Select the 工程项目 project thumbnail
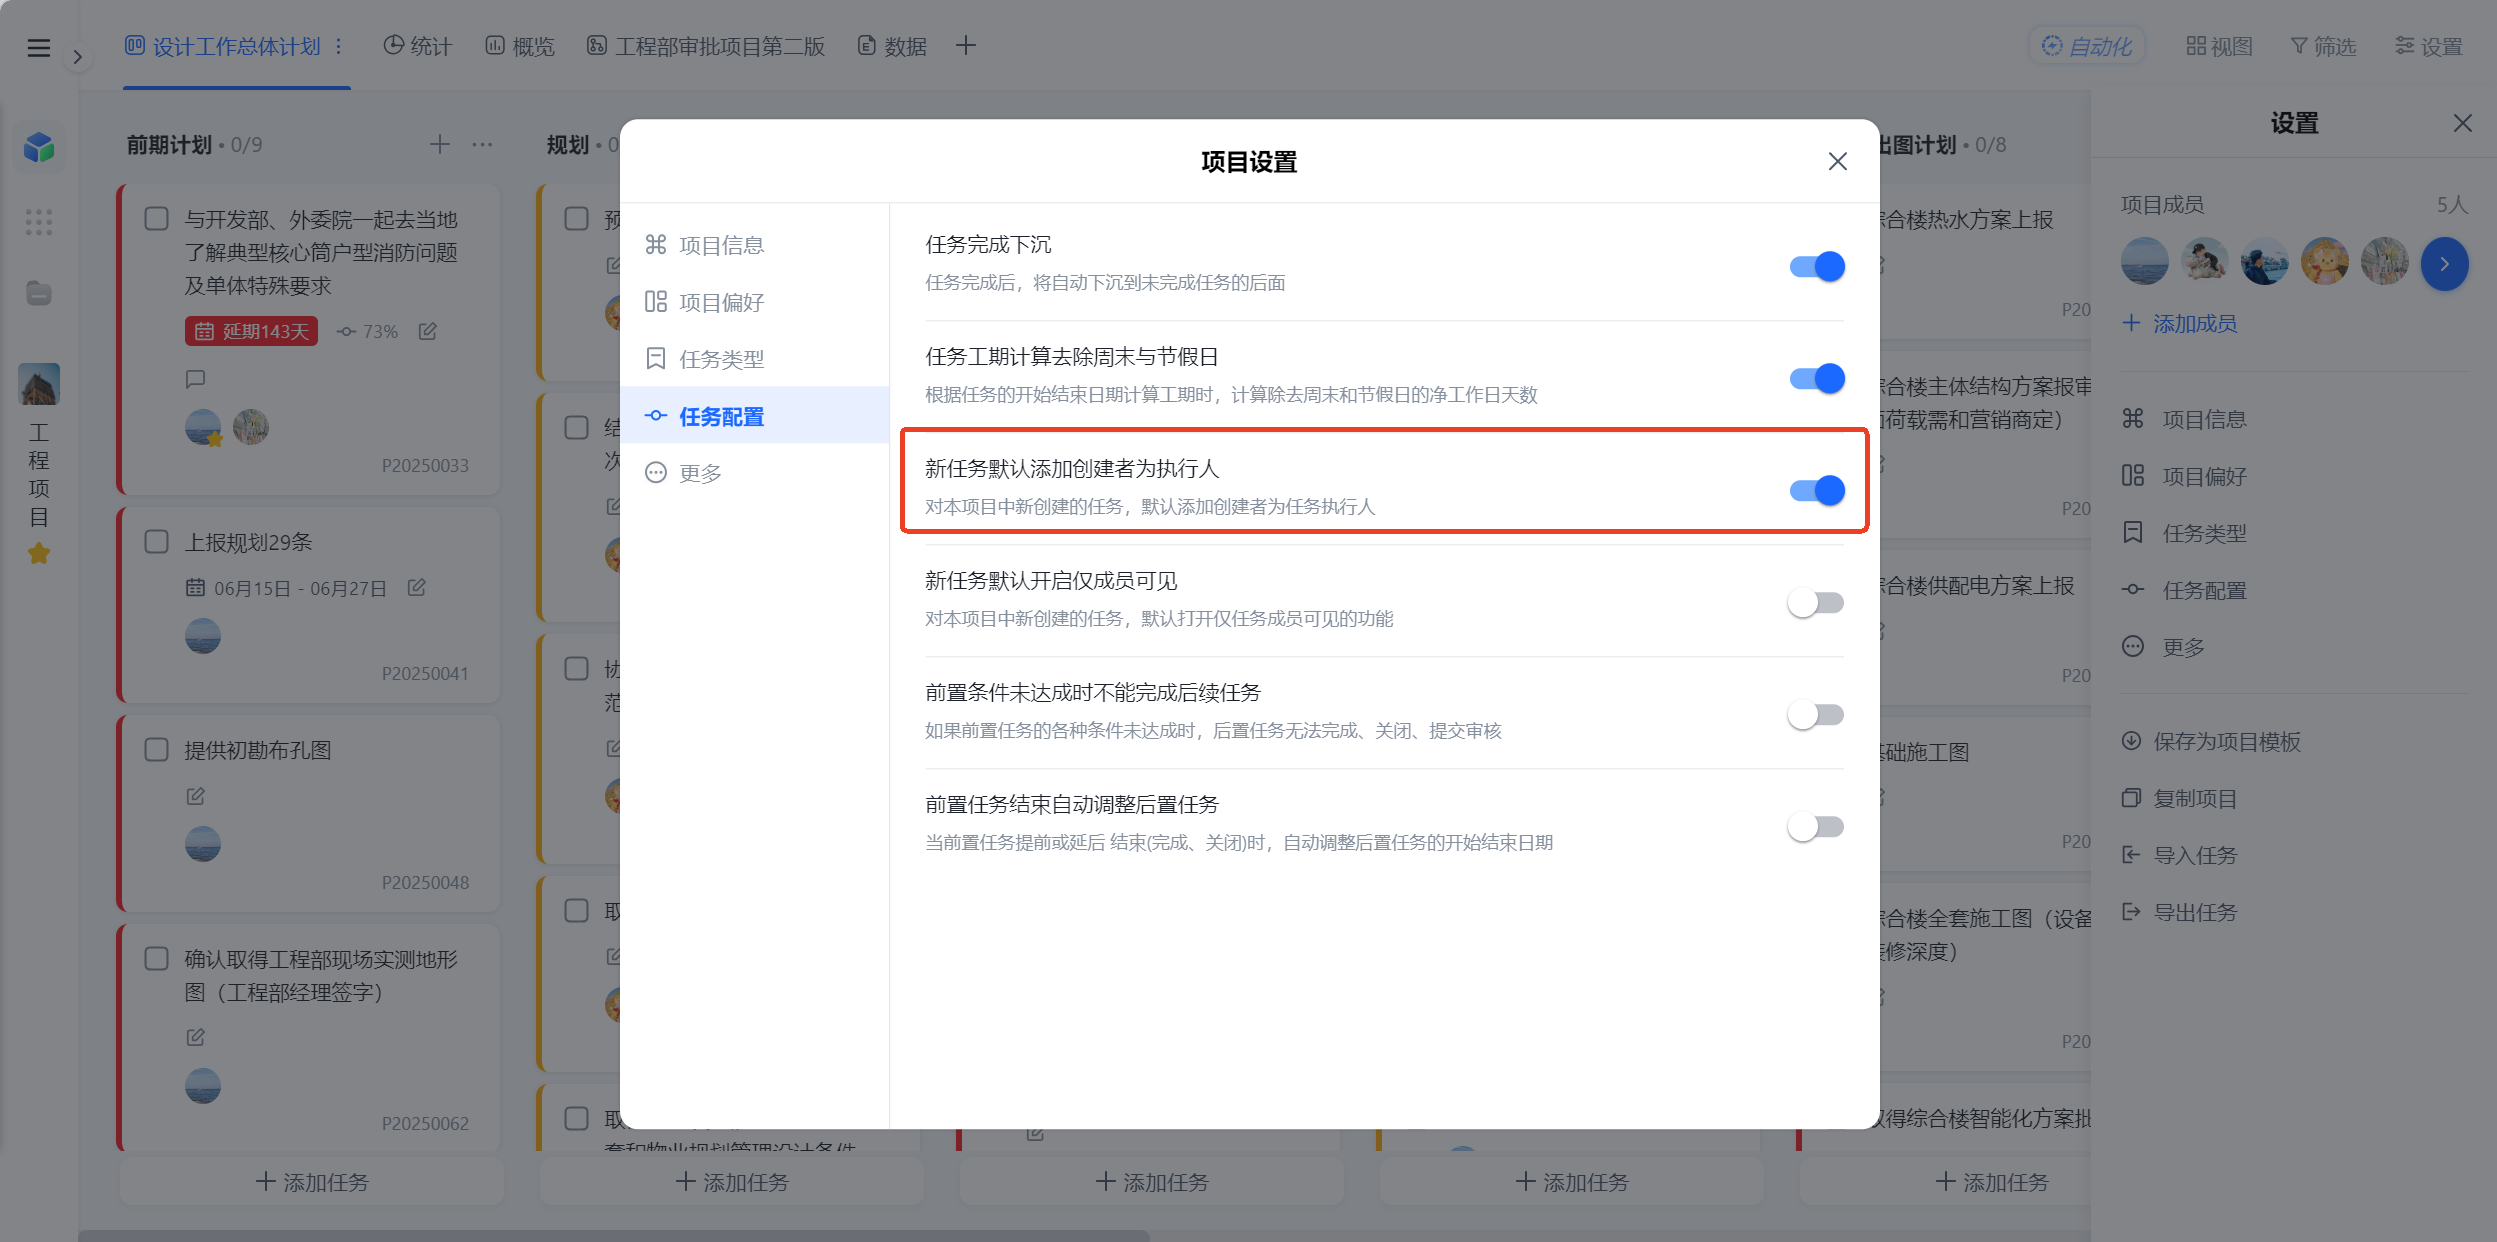 [x=39, y=384]
